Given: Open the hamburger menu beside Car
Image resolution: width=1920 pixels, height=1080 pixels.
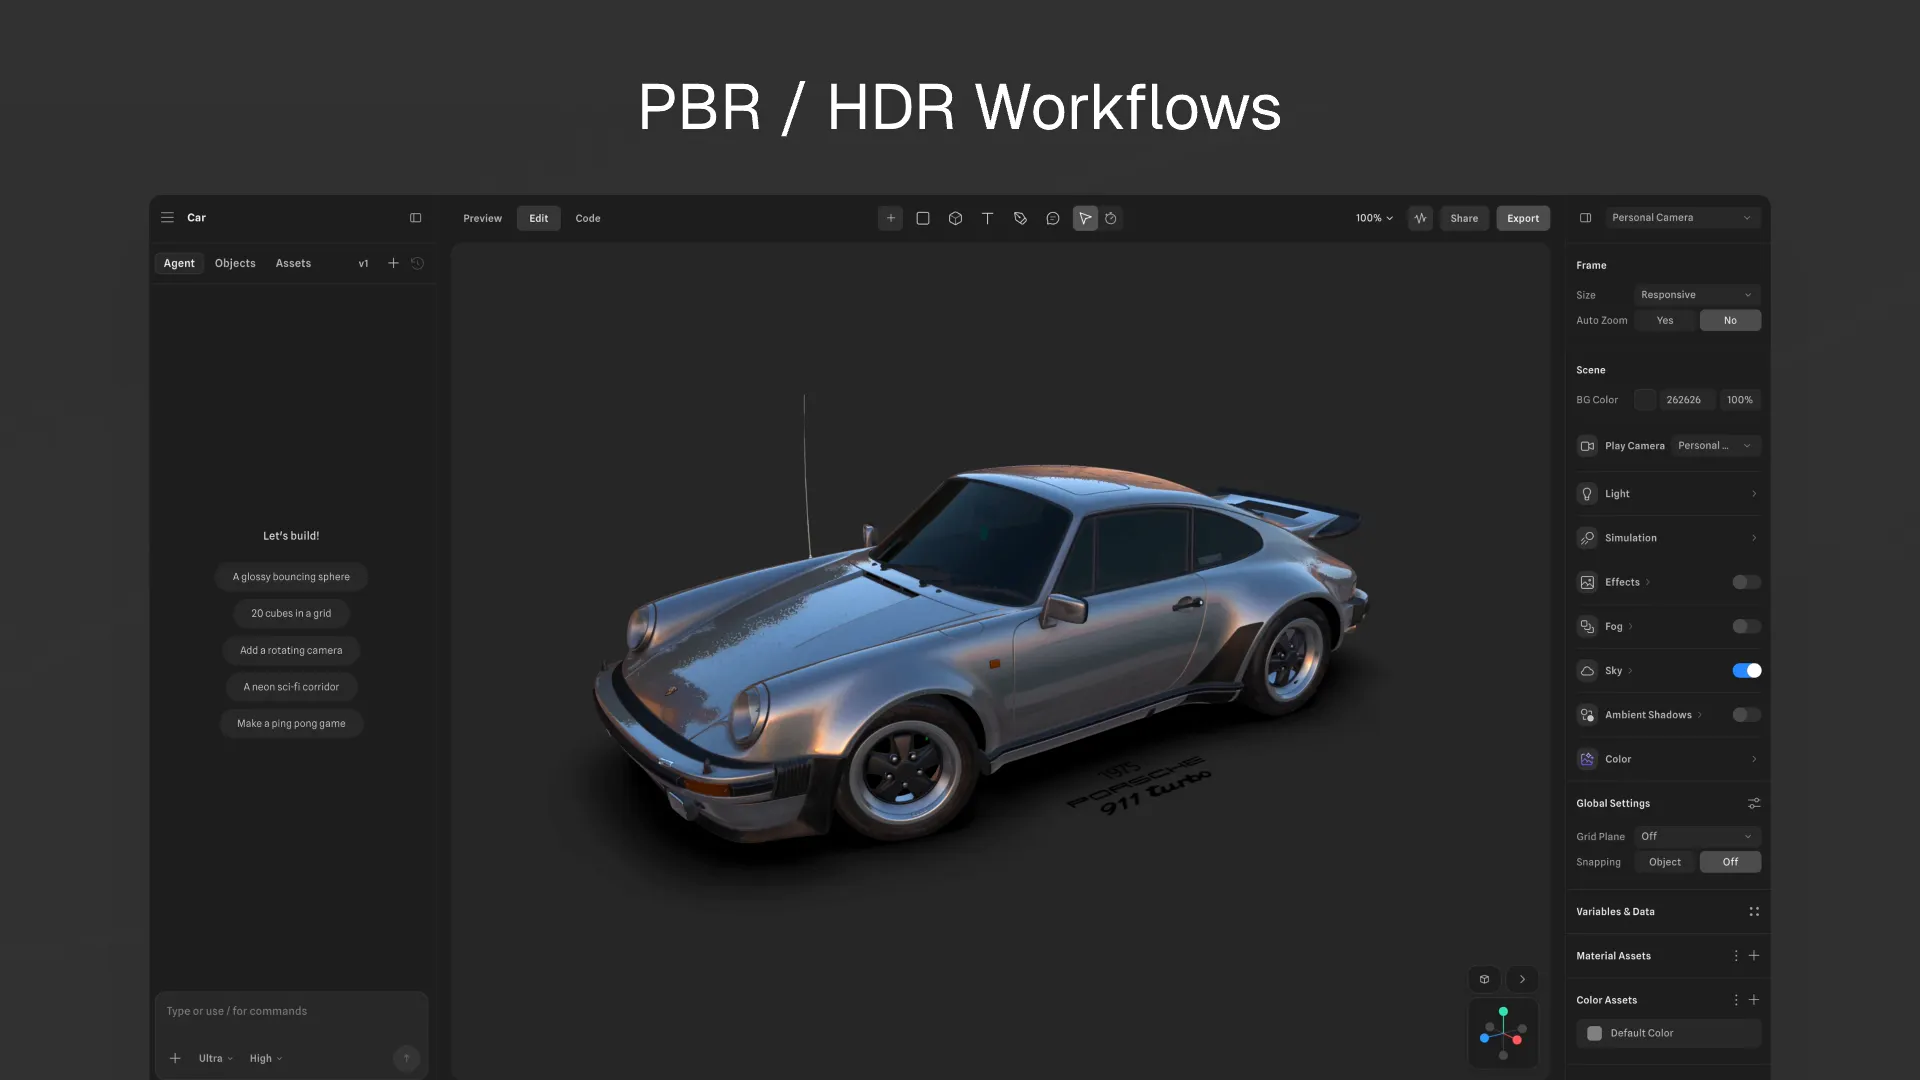Looking at the screenshot, I should coord(167,218).
